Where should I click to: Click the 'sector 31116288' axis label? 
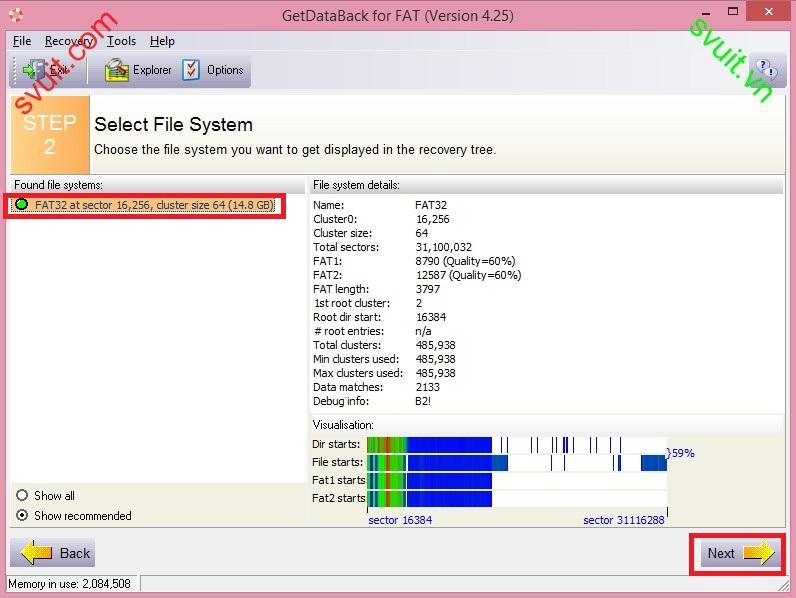click(x=623, y=520)
